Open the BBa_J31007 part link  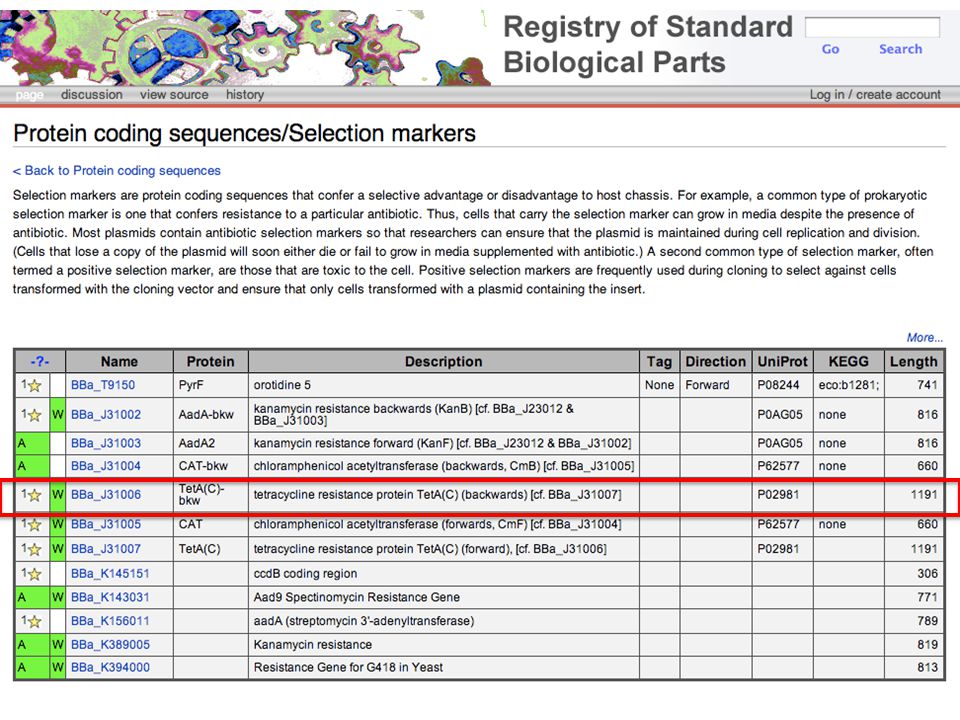coord(106,549)
